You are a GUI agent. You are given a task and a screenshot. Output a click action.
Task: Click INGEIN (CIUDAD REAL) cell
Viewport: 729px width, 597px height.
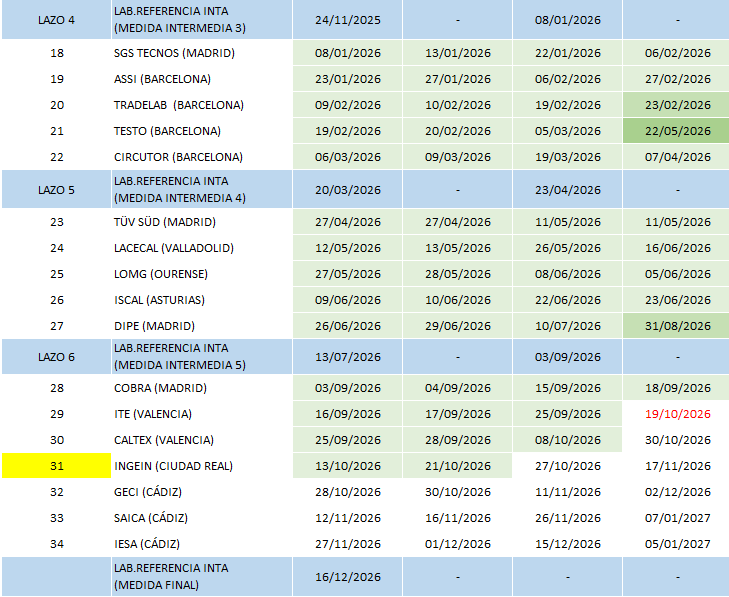202,466
